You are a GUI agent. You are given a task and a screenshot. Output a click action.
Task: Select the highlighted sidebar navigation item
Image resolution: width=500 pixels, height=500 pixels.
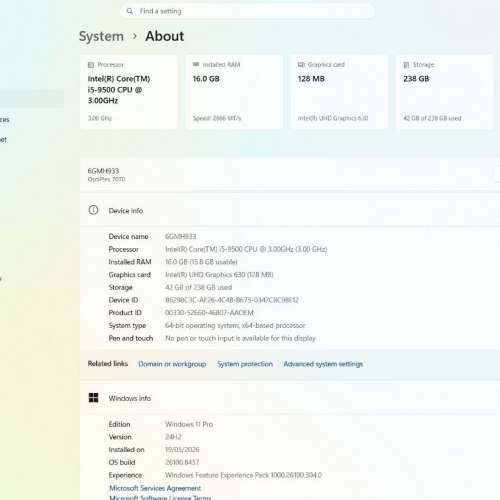32,99
